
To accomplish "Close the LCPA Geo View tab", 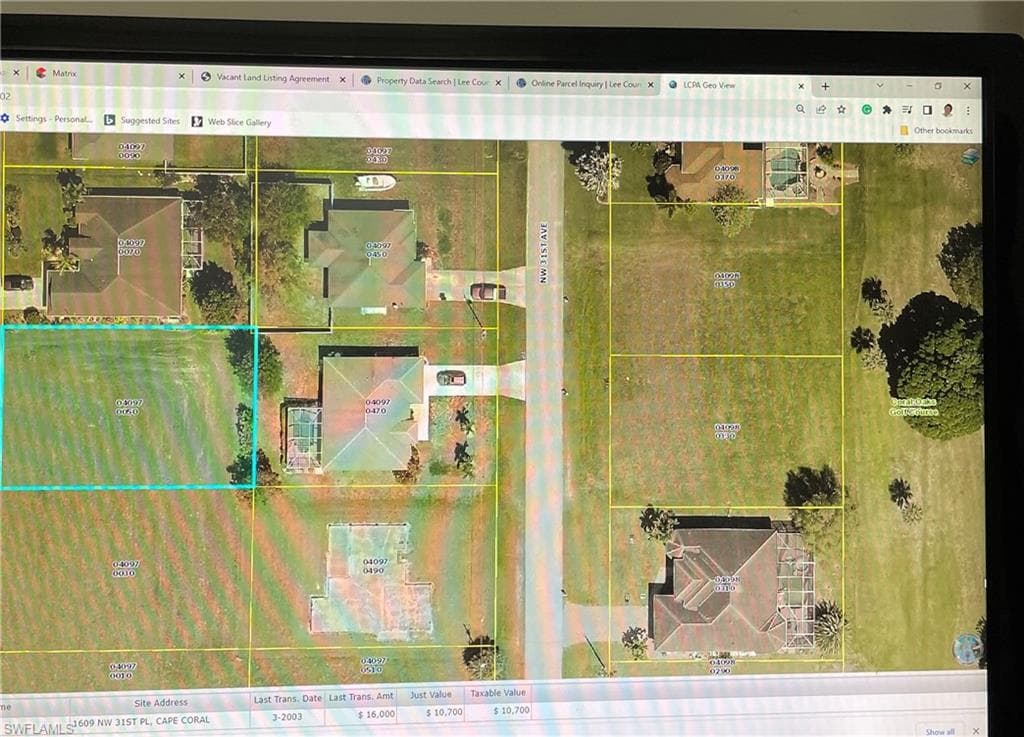I will click(801, 86).
